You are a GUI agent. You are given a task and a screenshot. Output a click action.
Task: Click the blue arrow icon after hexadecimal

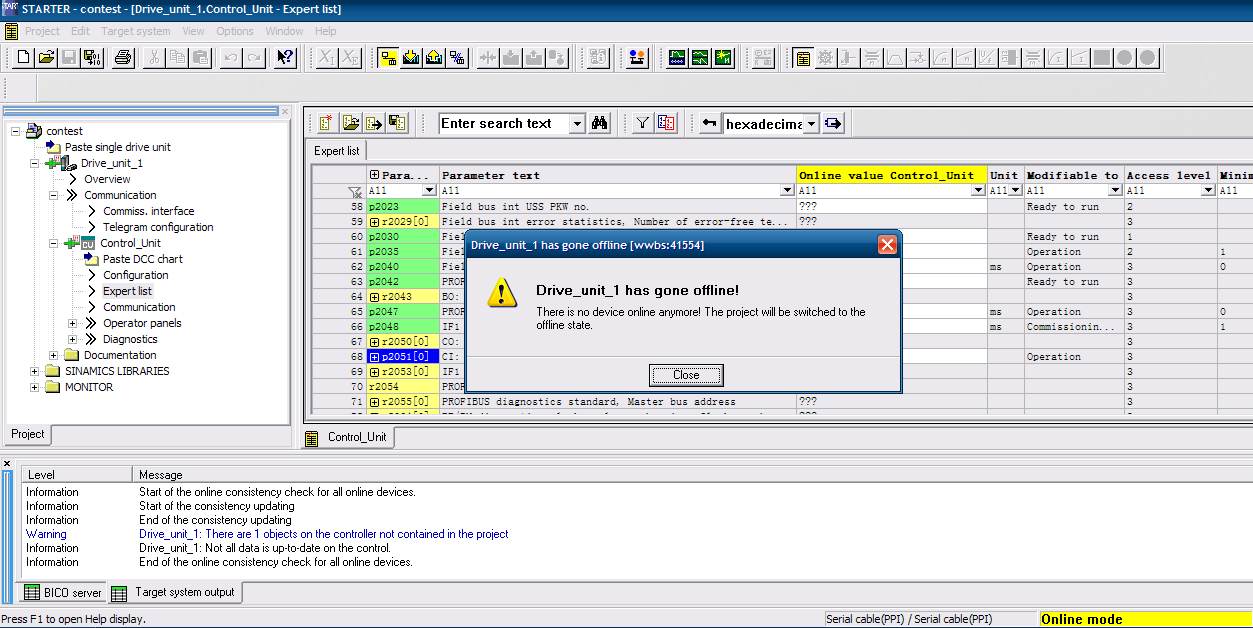[x=833, y=123]
